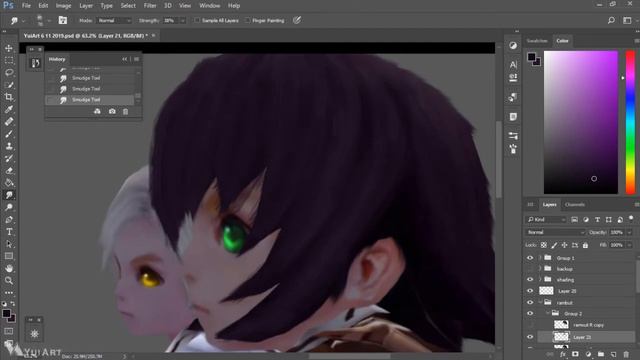Image resolution: width=640 pixels, height=360 pixels.
Task: Hide Layer 20
Action: tap(530, 291)
